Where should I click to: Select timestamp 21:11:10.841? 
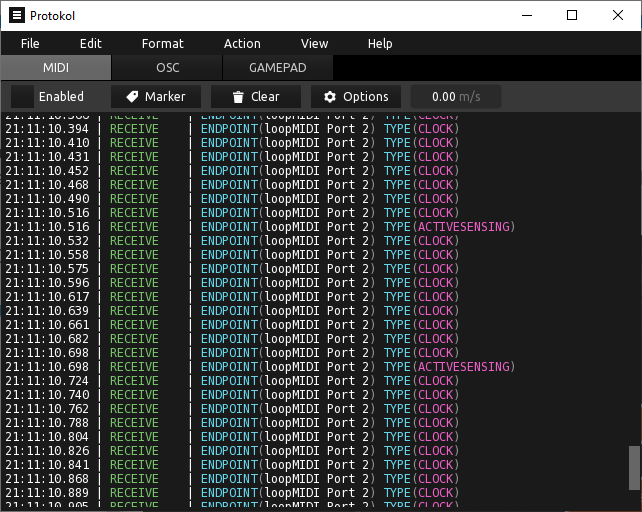pyautogui.click(x=47, y=465)
